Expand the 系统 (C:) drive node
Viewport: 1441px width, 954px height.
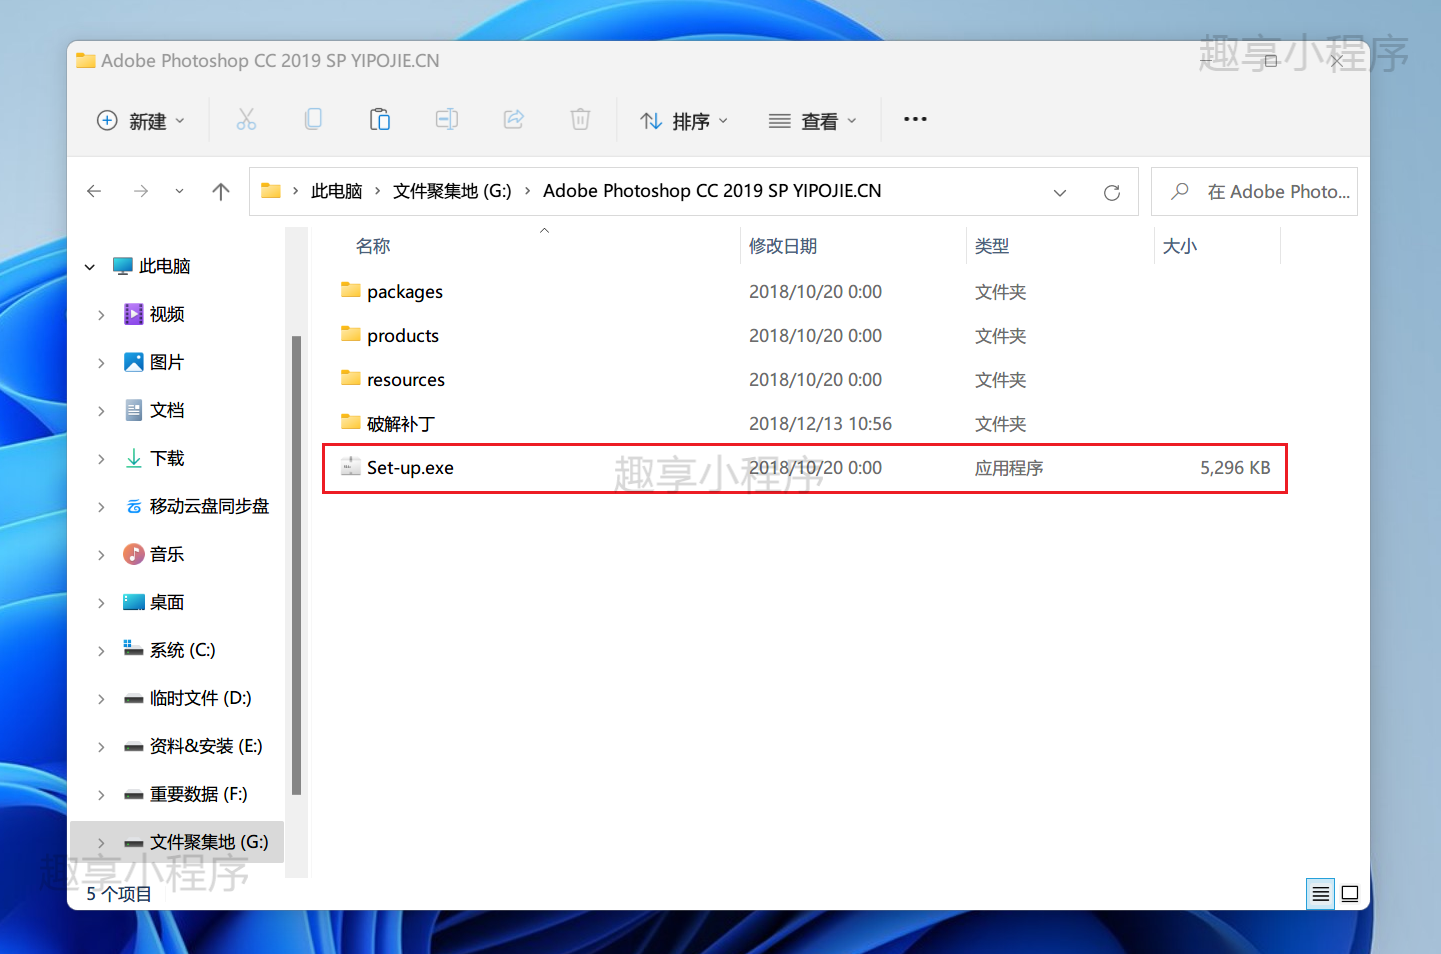(x=101, y=651)
